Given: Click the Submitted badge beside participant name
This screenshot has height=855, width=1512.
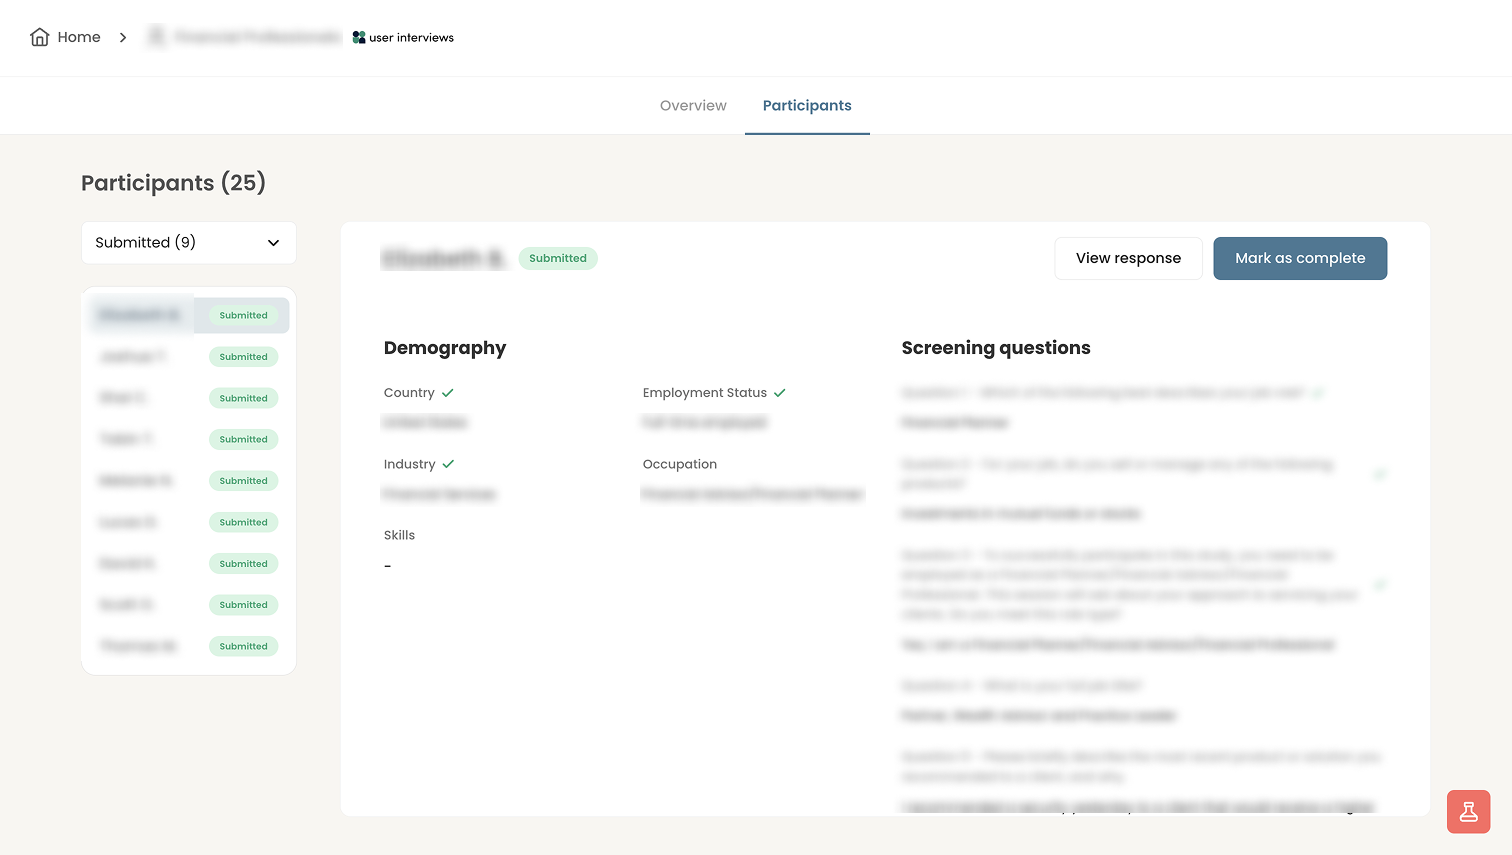Looking at the screenshot, I should pos(558,258).
